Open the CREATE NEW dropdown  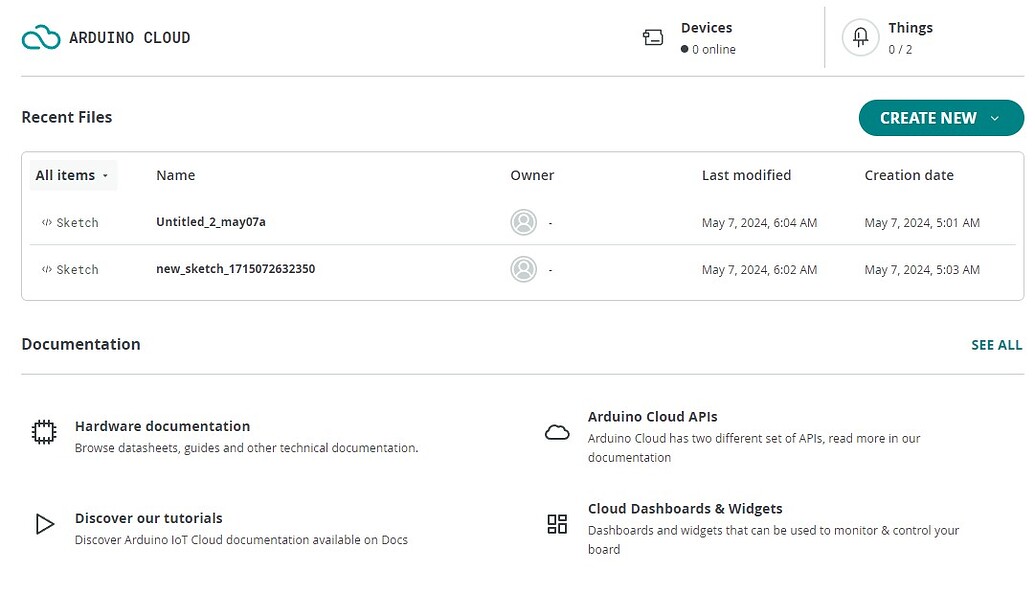[940, 118]
